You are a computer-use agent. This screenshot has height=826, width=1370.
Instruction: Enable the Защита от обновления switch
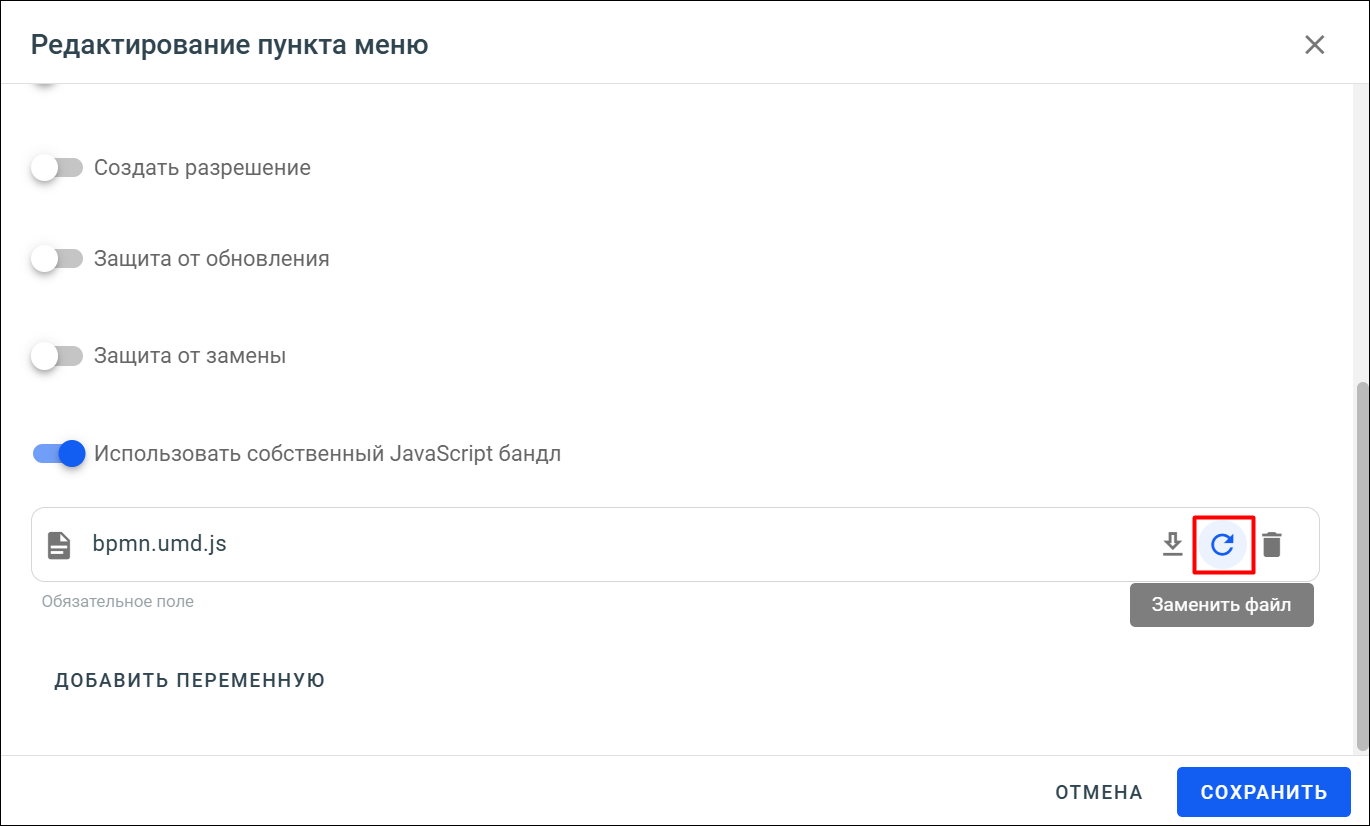tap(56, 259)
